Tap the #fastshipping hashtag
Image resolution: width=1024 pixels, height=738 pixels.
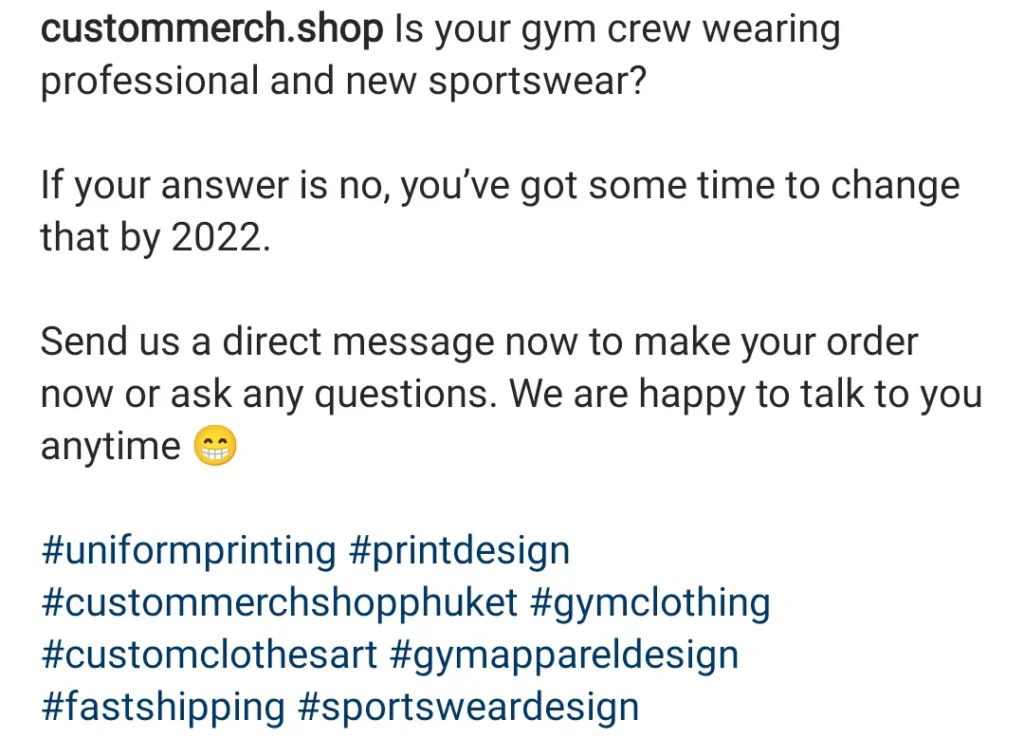pyautogui.click(x=163, y=707)
